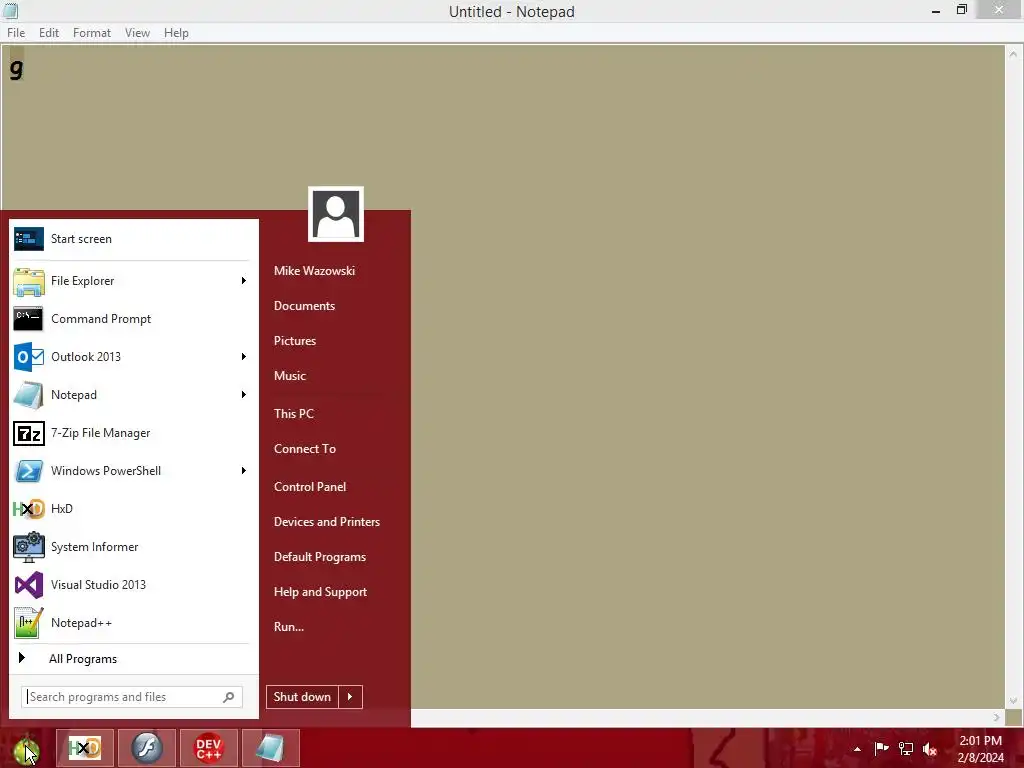Image resolution: width=1024 pixels, height=768 pixels.
Task: Click the Notepad vertical scrollbar down arrow
Action: (1014, 701)
